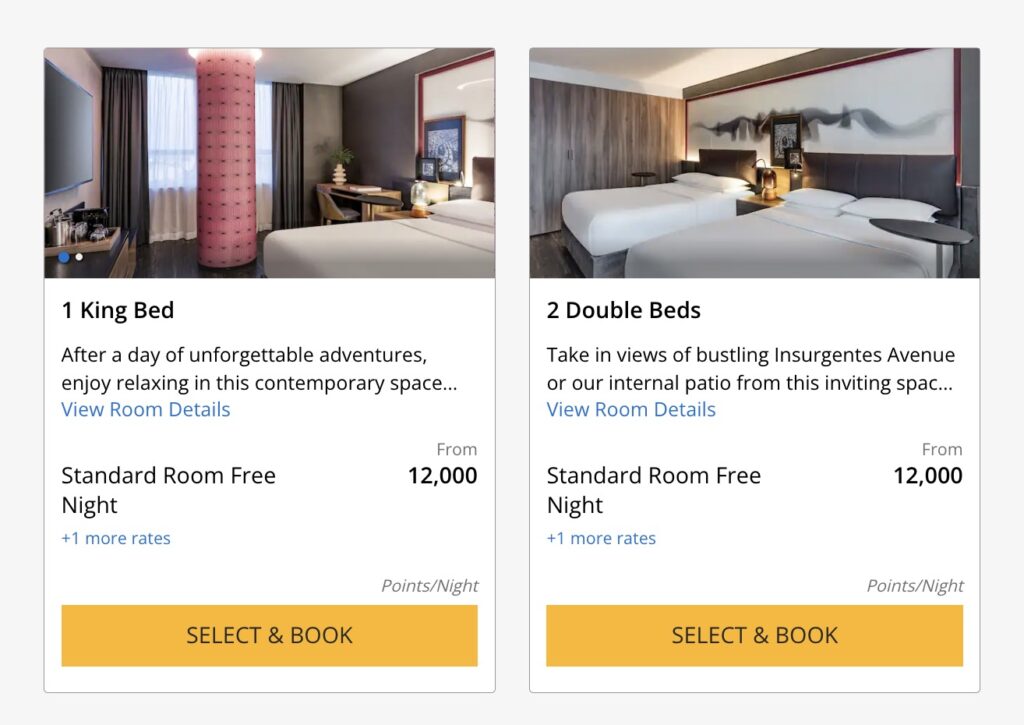The width and height of the screenshot is (1024, 725).
Task: Select the second carousel dot on King Bed photo
Action: tap(79, 258)
